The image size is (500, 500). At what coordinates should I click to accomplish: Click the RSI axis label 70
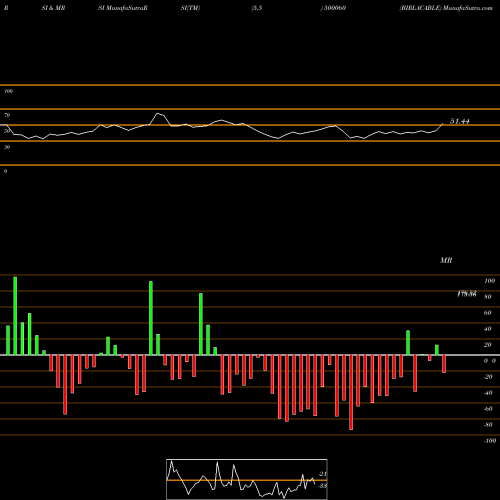click(7, 115)
